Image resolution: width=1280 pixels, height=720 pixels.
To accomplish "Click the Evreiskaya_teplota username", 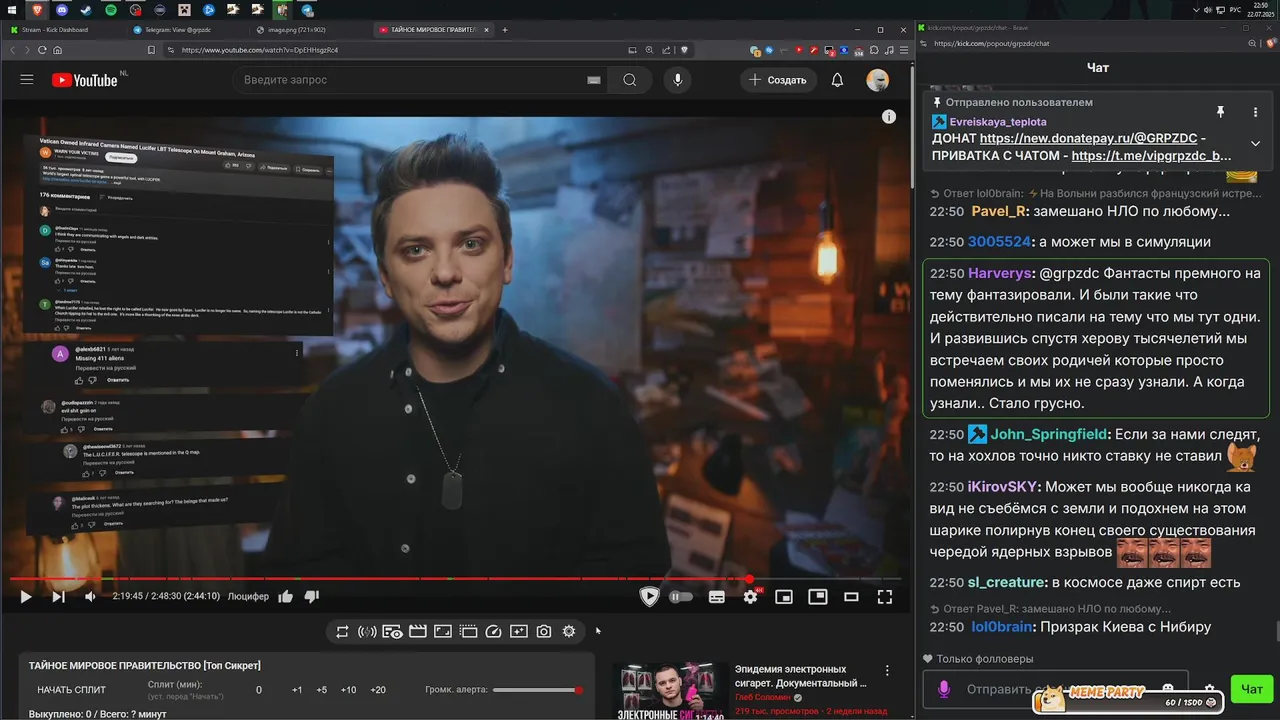I will 998,121.
